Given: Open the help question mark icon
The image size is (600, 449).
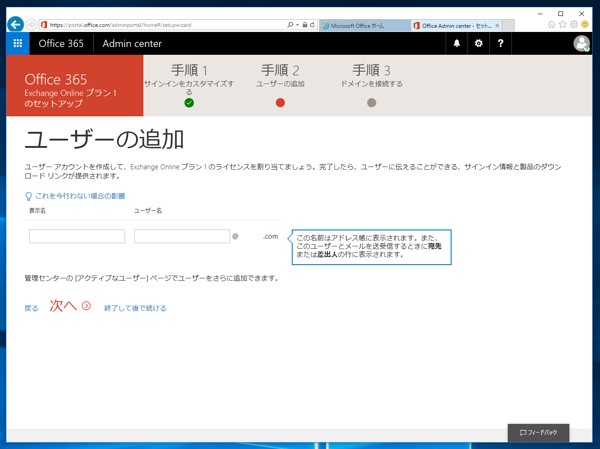Looking at the screenshot, I should 500,43.
